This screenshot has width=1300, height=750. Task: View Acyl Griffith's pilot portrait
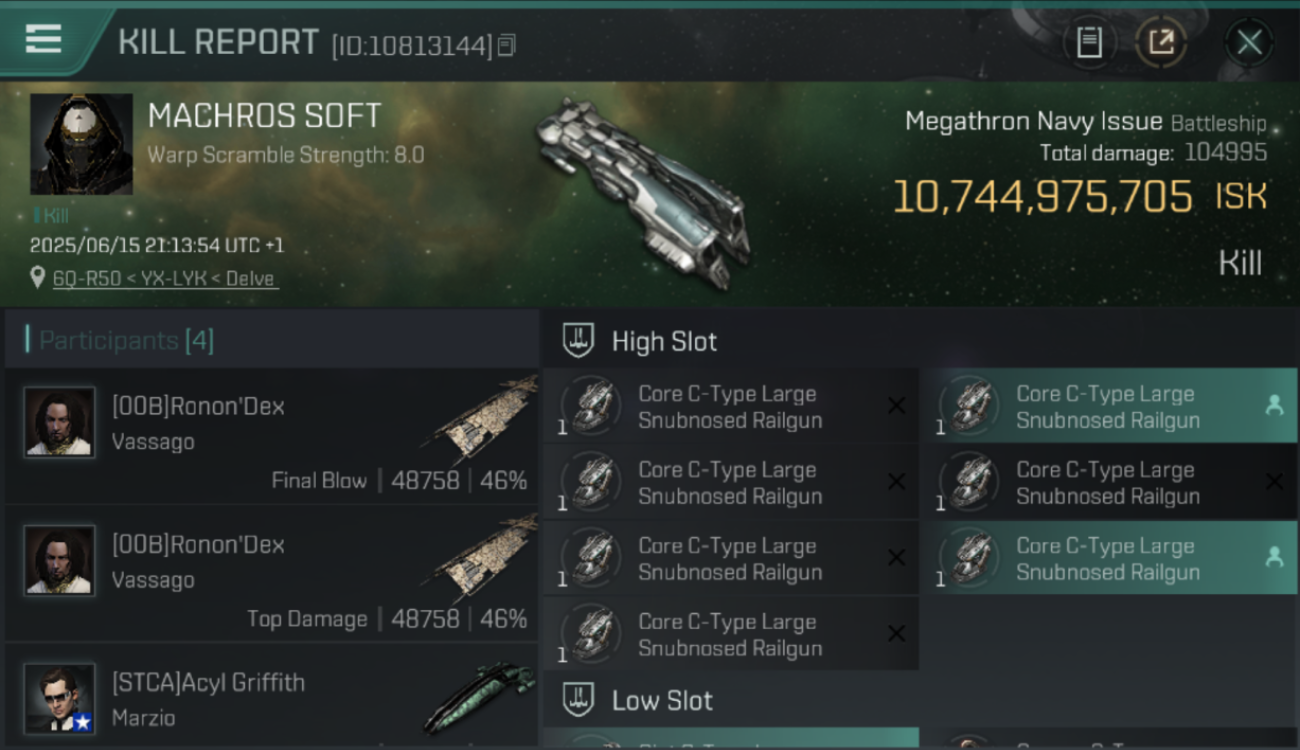click(60, 699)
